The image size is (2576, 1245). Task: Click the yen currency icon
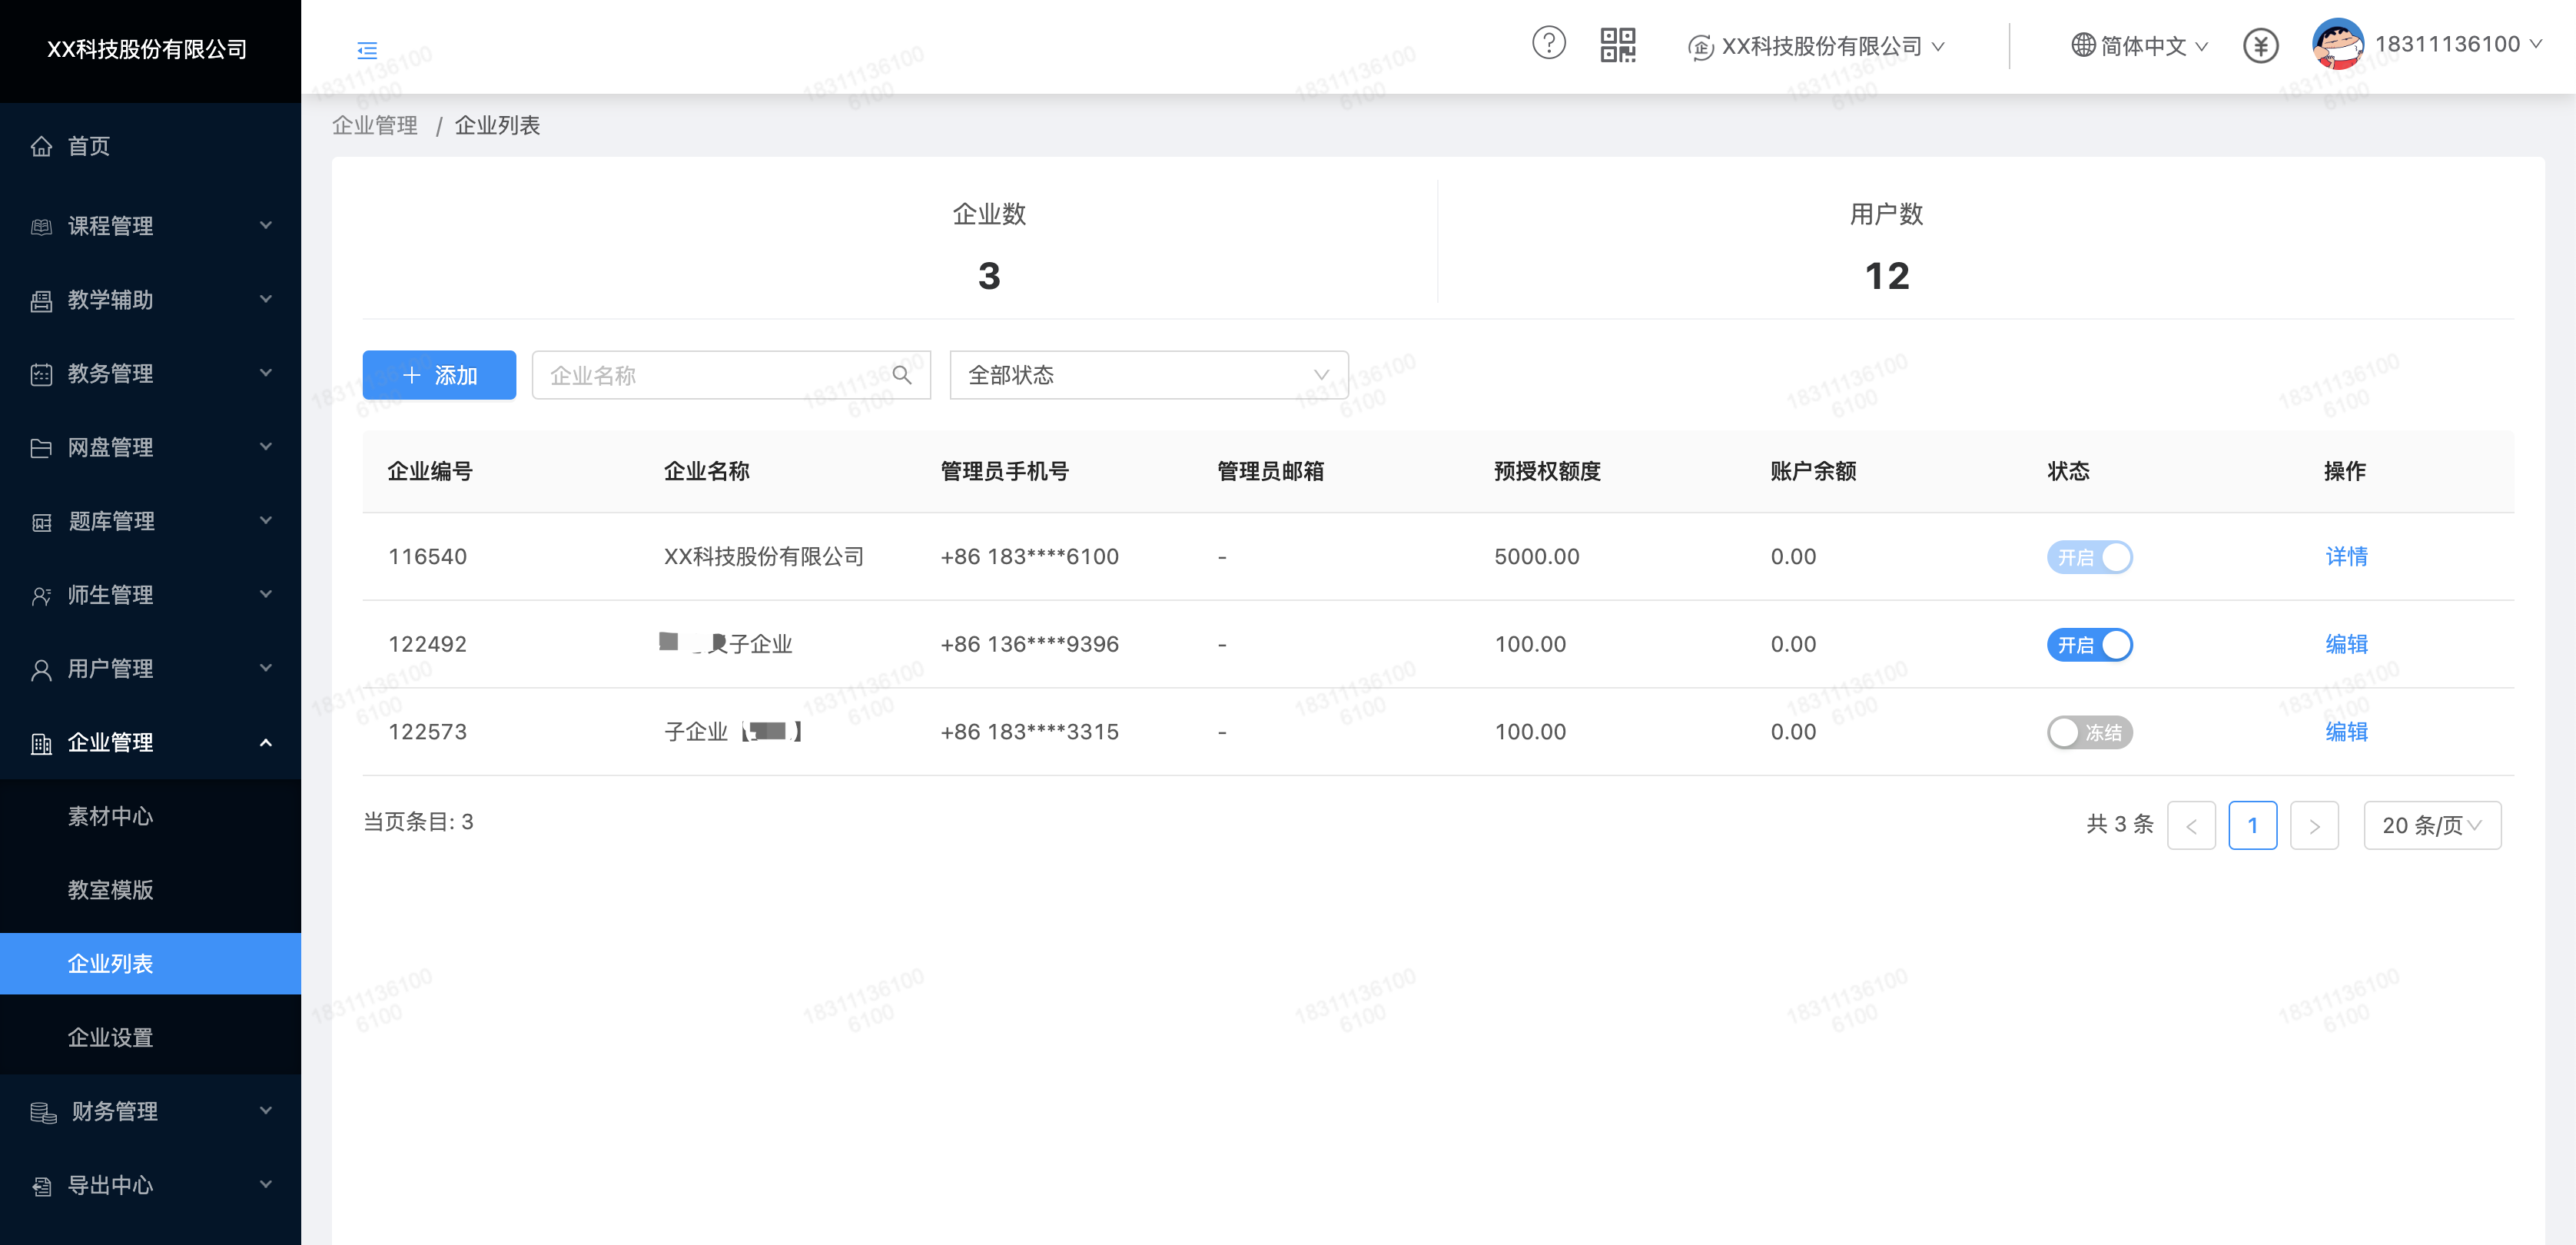point(2260,46)
